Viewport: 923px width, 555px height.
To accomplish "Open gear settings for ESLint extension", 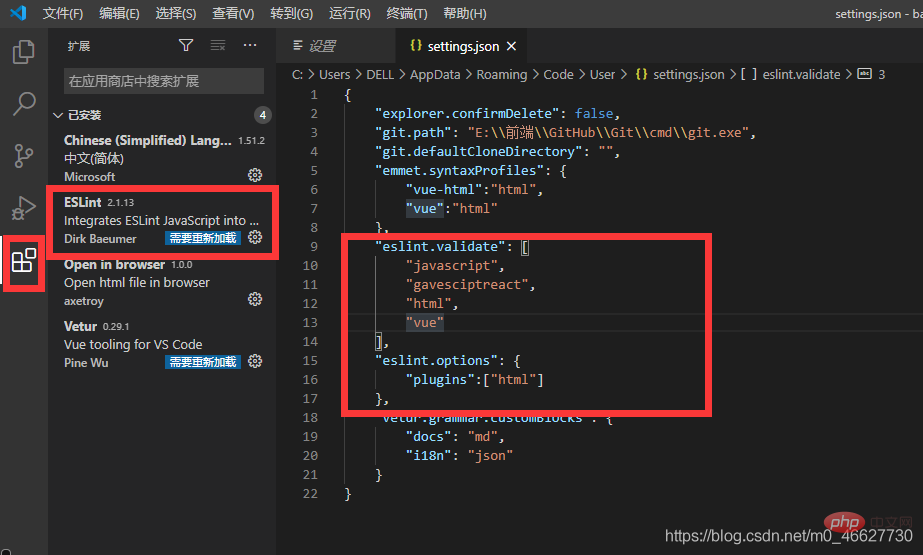I will 255,237.
